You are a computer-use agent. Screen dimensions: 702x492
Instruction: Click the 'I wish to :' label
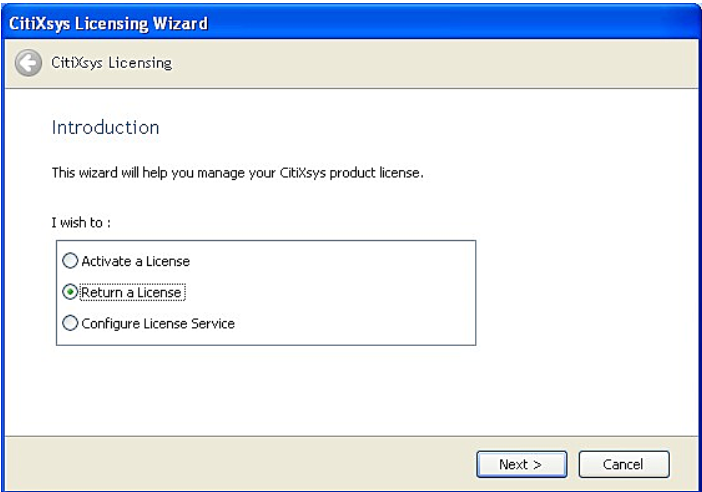[x=81, y=222]
